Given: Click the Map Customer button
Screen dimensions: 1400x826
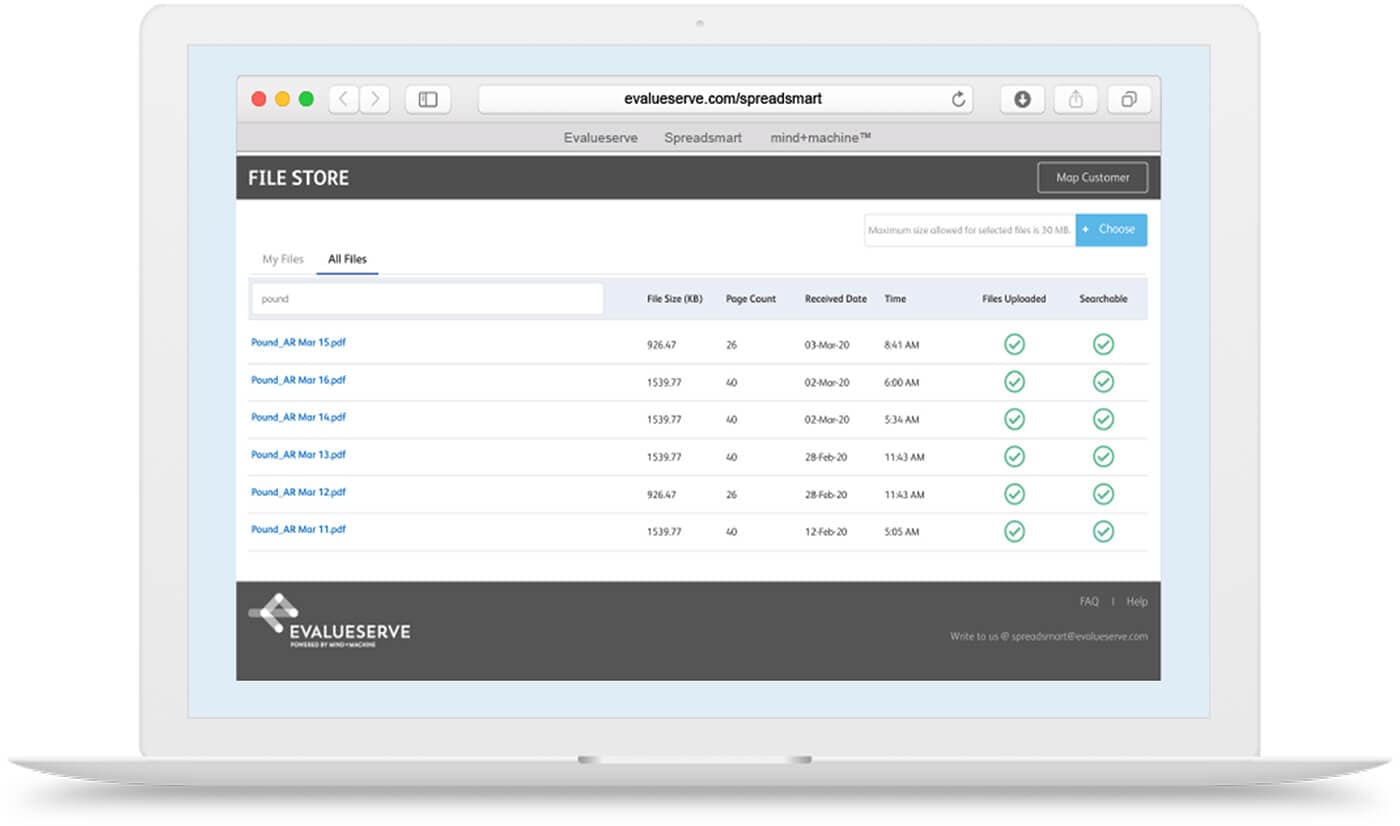Looking at the screenshot, I should tap(1092, 177).
